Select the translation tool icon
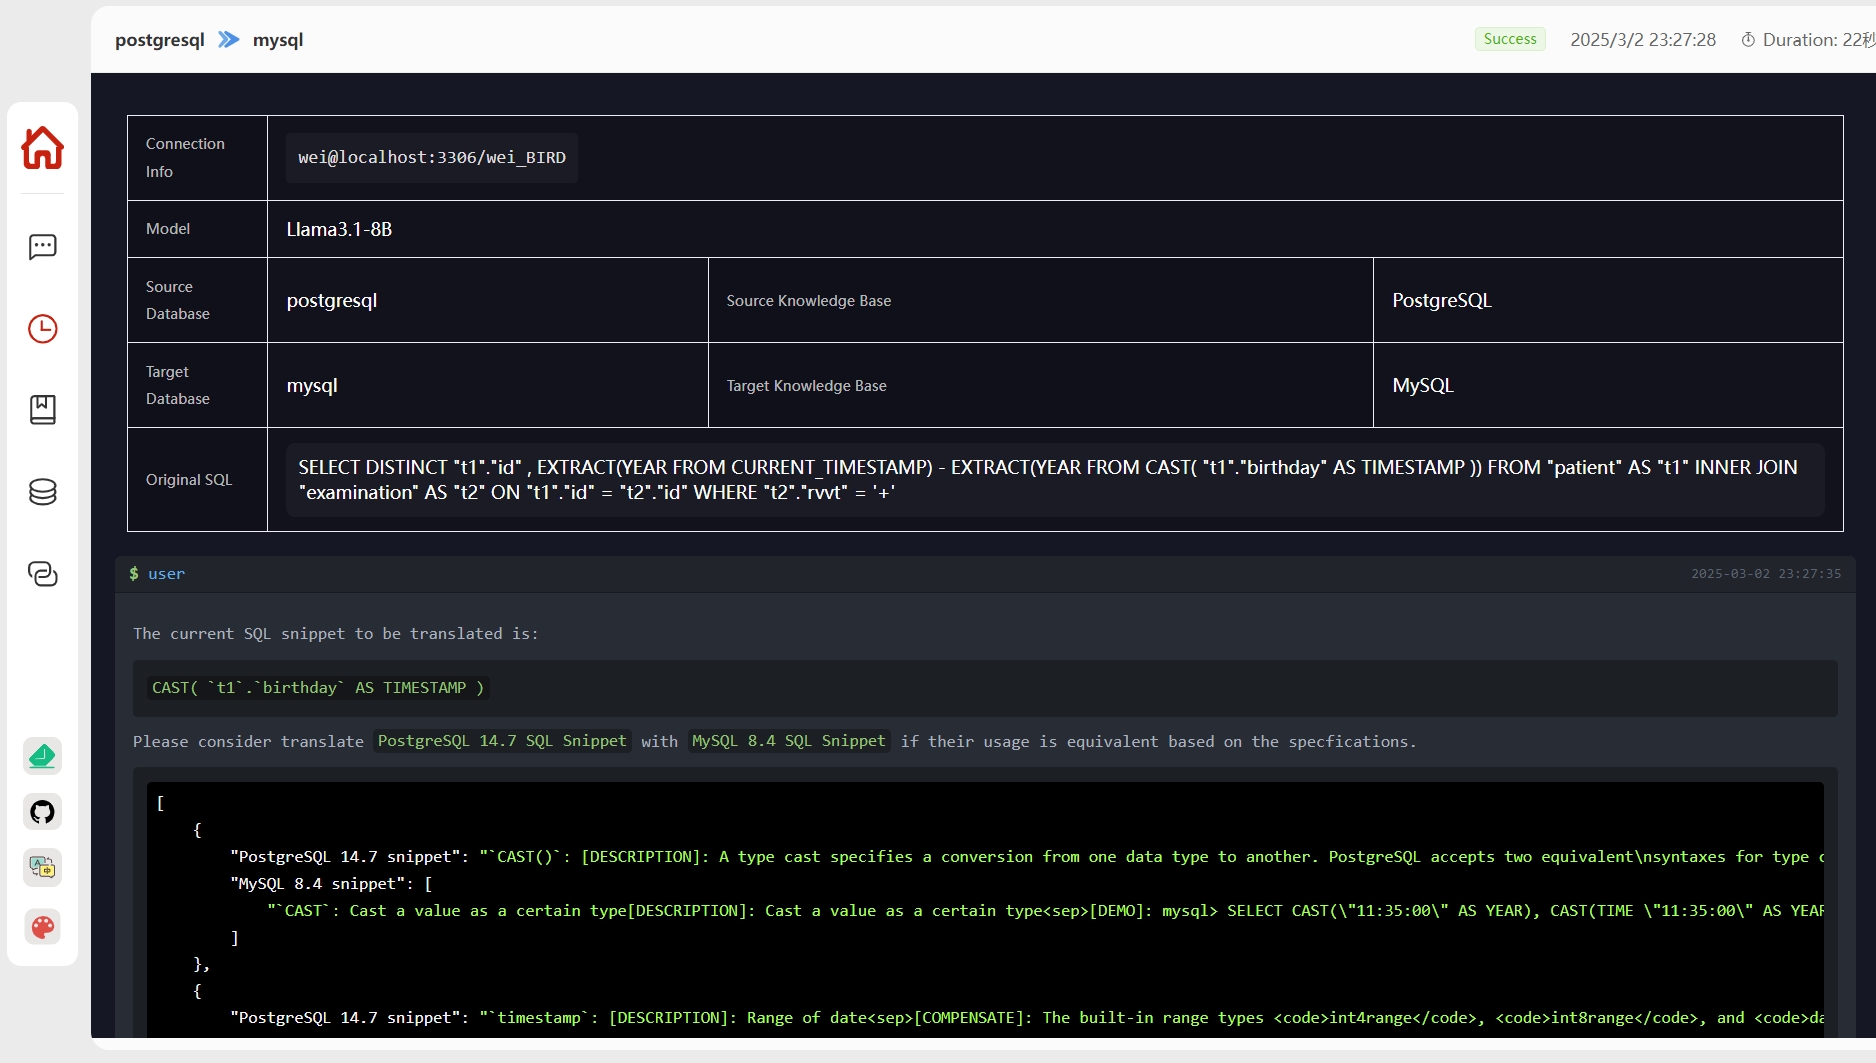Image resolution: width=1876 pixels, height=1063 pixels. click(42, 868)
